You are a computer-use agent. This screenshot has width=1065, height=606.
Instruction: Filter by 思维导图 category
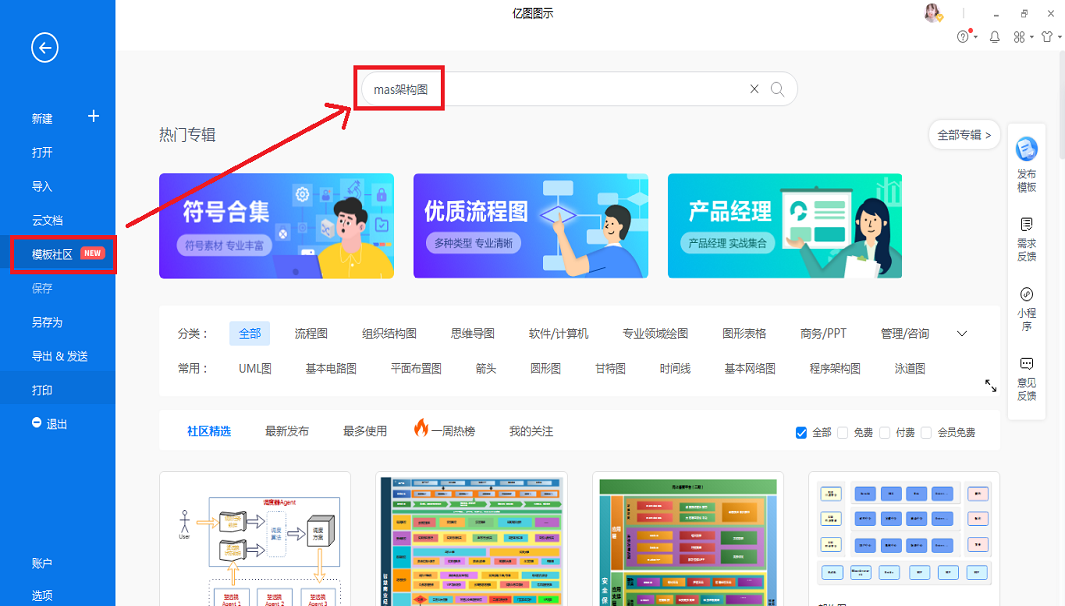click(473, 334)
